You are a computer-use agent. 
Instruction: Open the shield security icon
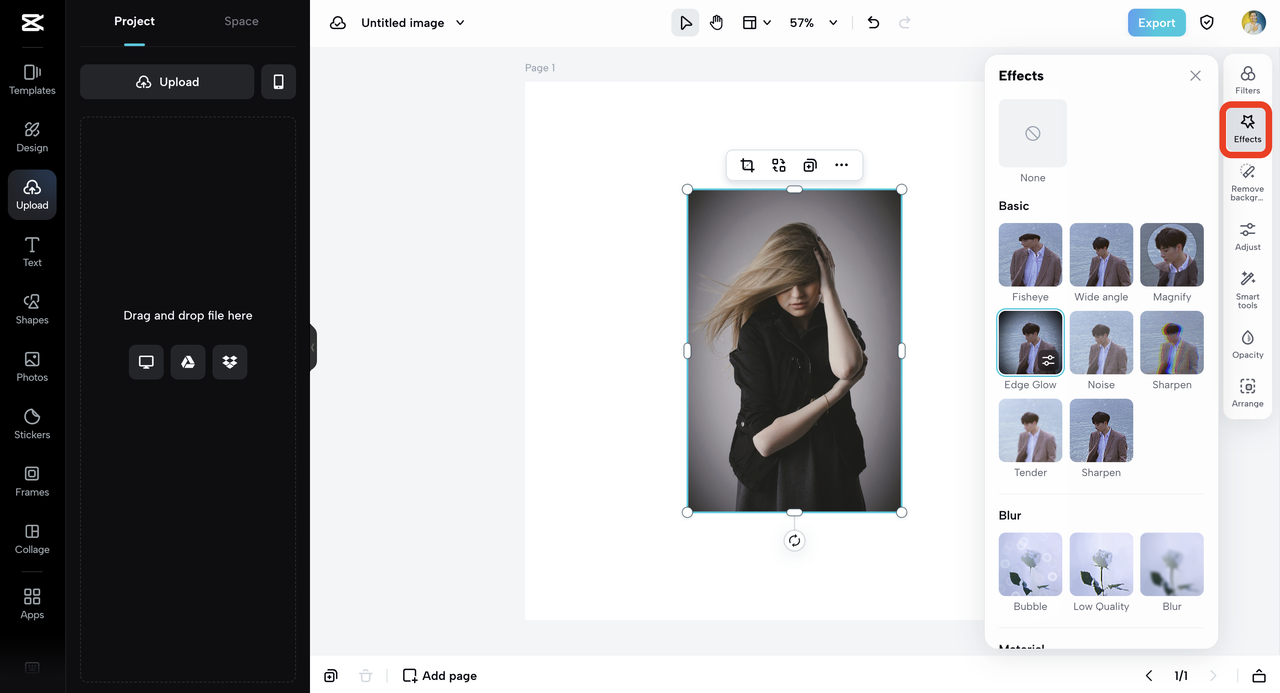coord(1207,23)
